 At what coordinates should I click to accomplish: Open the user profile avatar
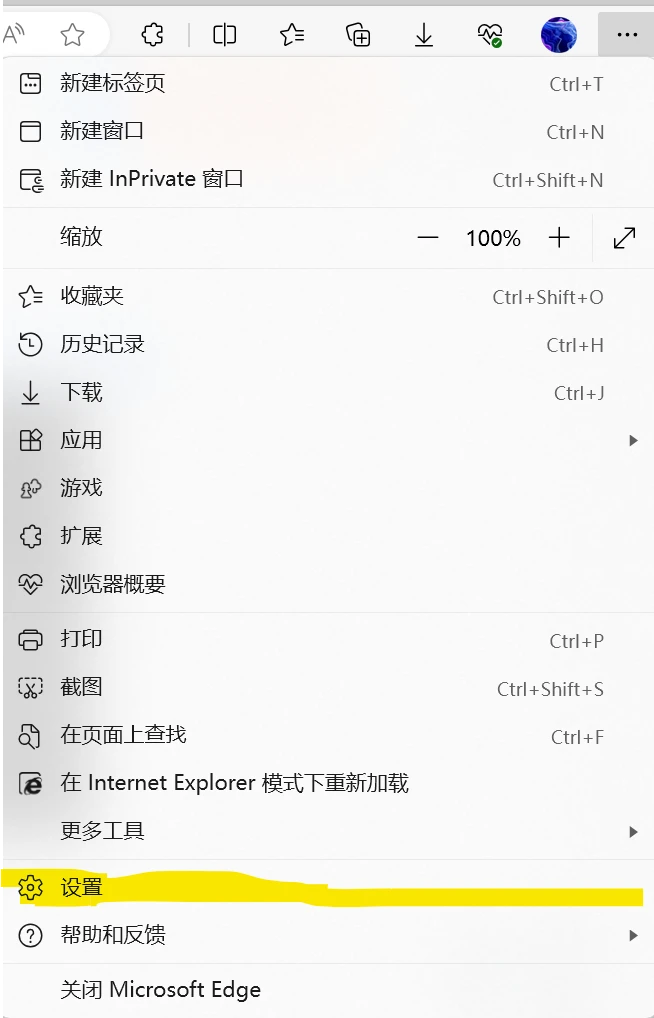pyautogui.click(x=559, y=34)
